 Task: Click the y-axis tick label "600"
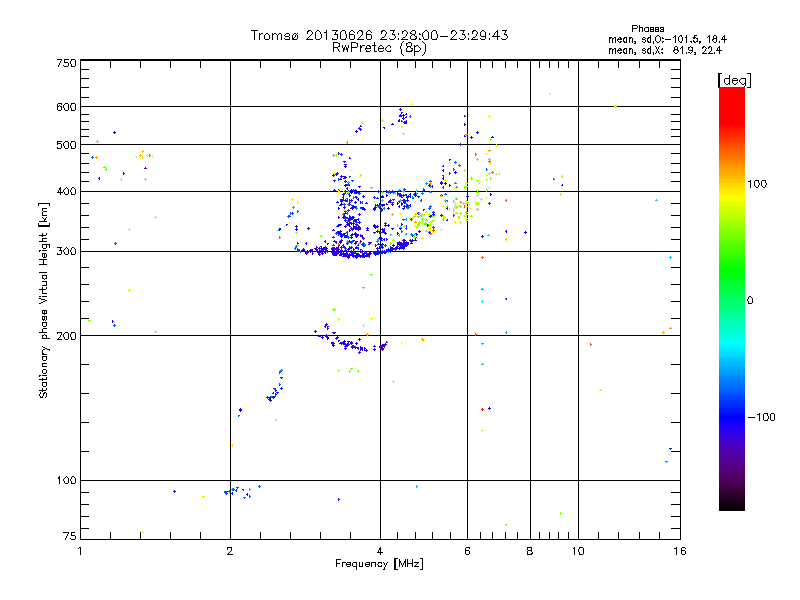[x=66, y=107]
